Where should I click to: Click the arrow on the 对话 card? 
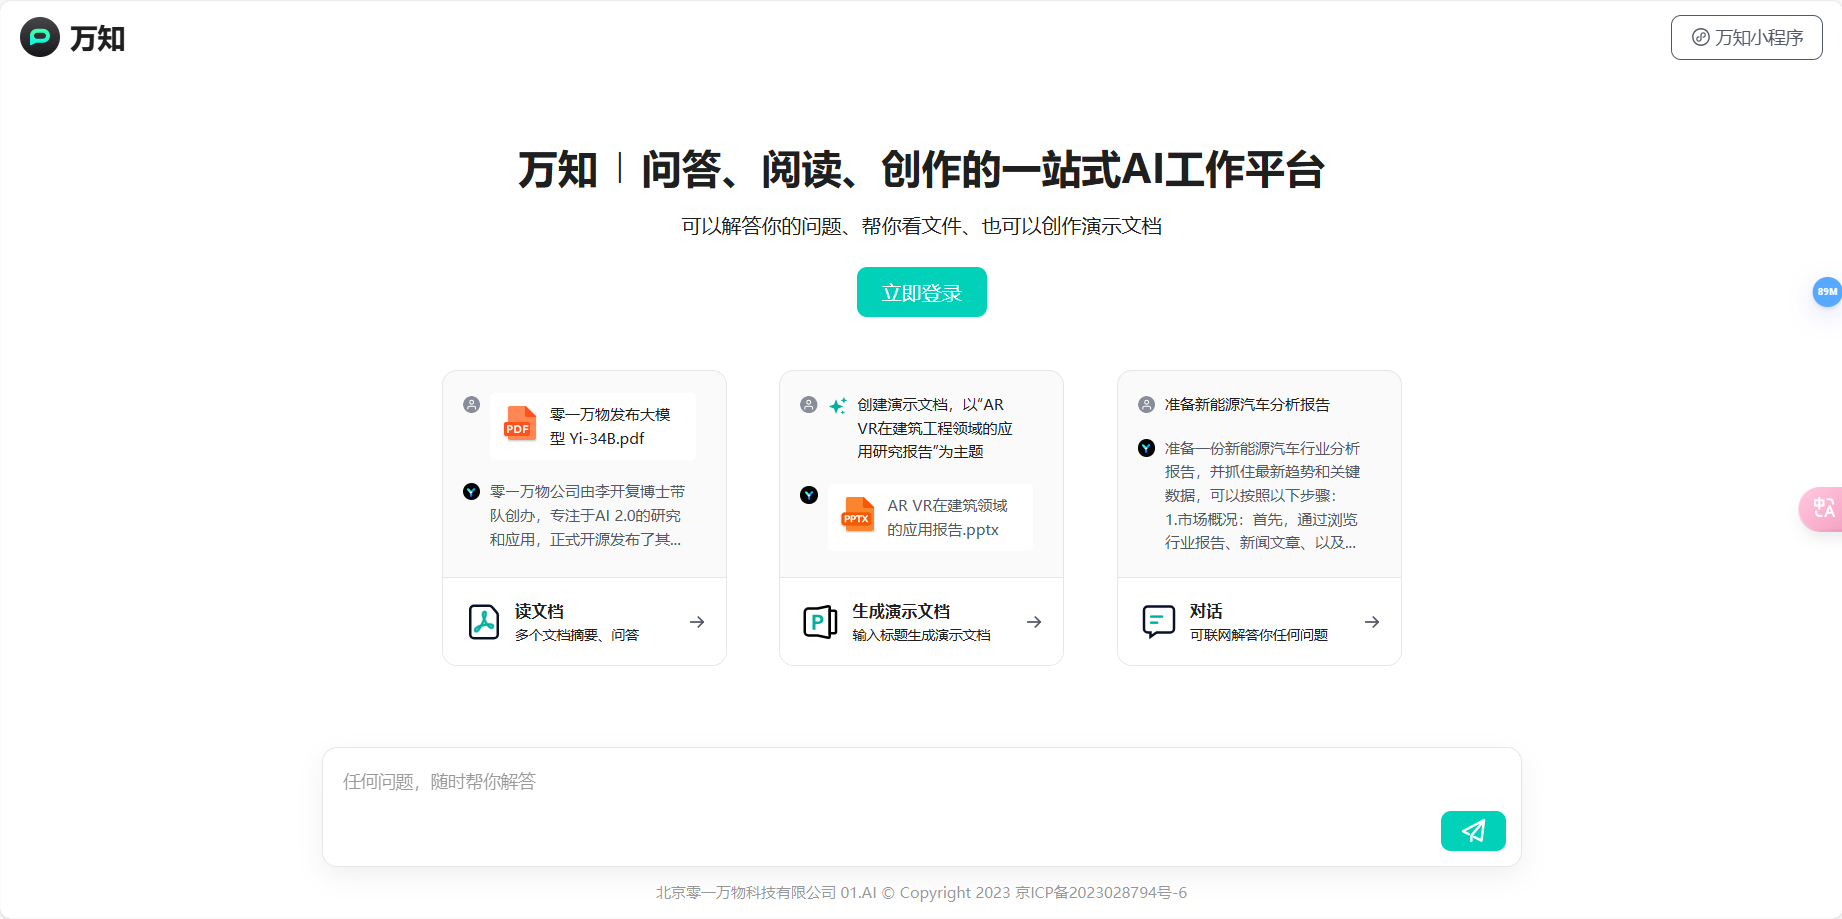(1372, 621)
